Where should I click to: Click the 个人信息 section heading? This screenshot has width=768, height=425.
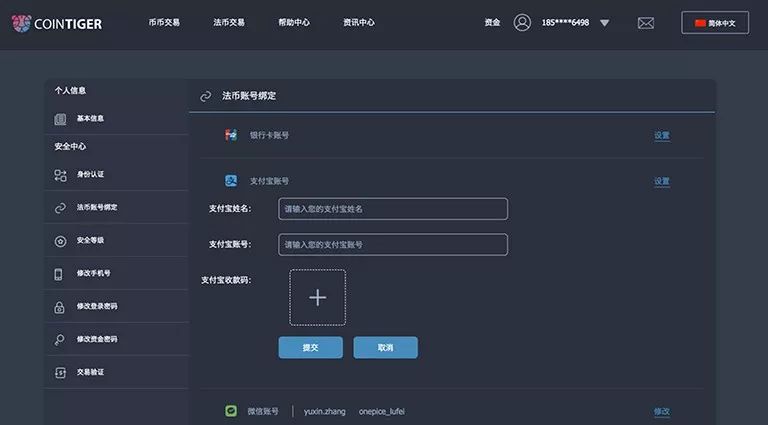click(x=70, y=91)
